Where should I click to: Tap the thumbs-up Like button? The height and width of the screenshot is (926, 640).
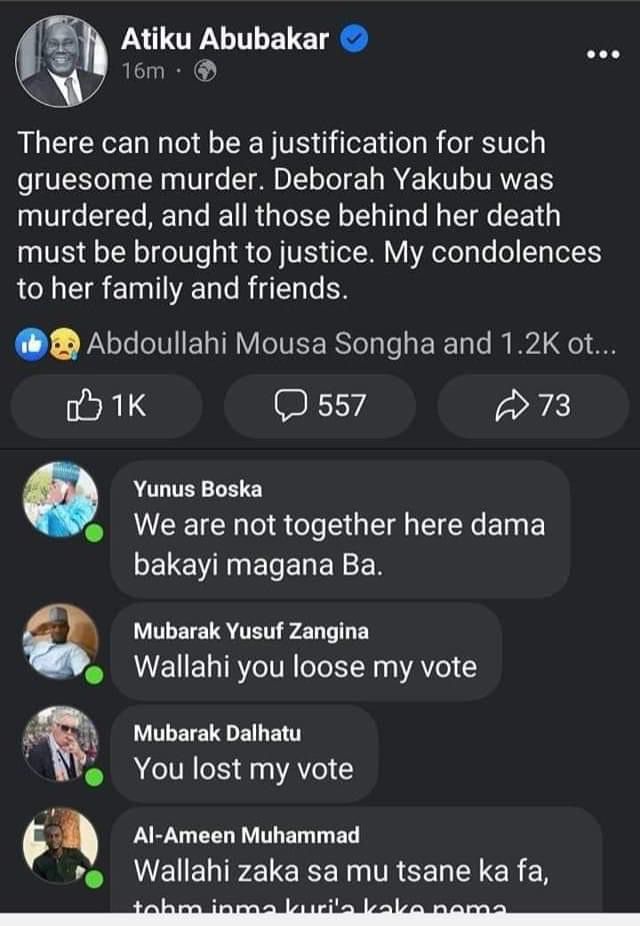(x=106, y=405)
